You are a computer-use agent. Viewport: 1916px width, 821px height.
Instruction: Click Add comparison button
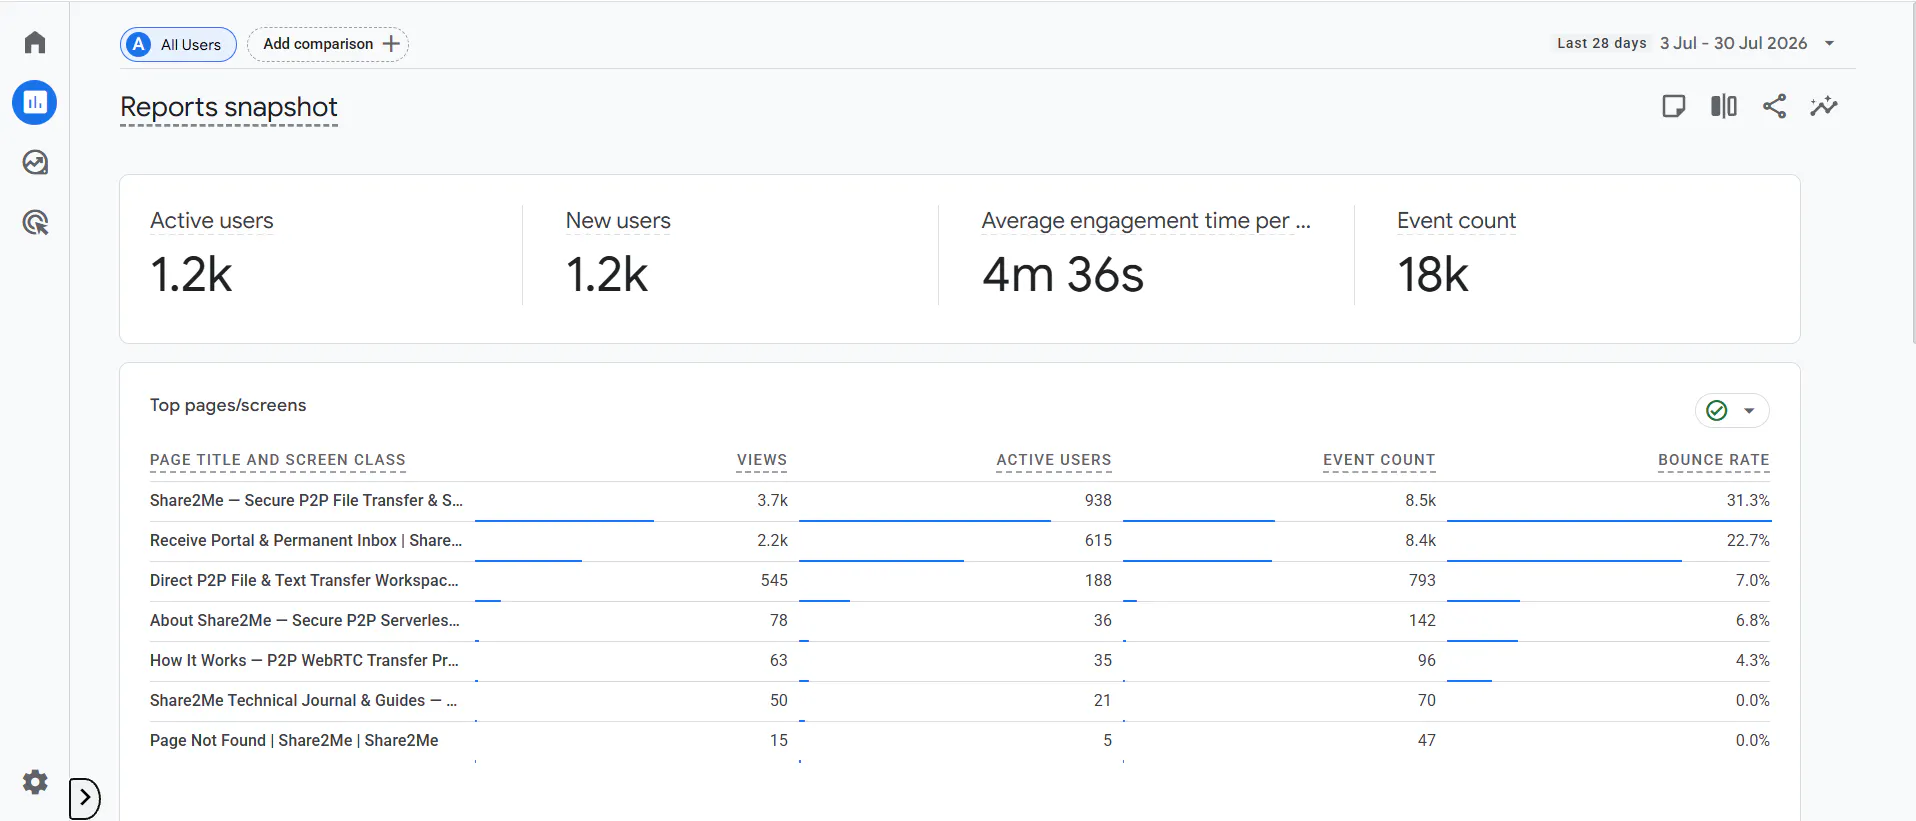click(328, 44)
